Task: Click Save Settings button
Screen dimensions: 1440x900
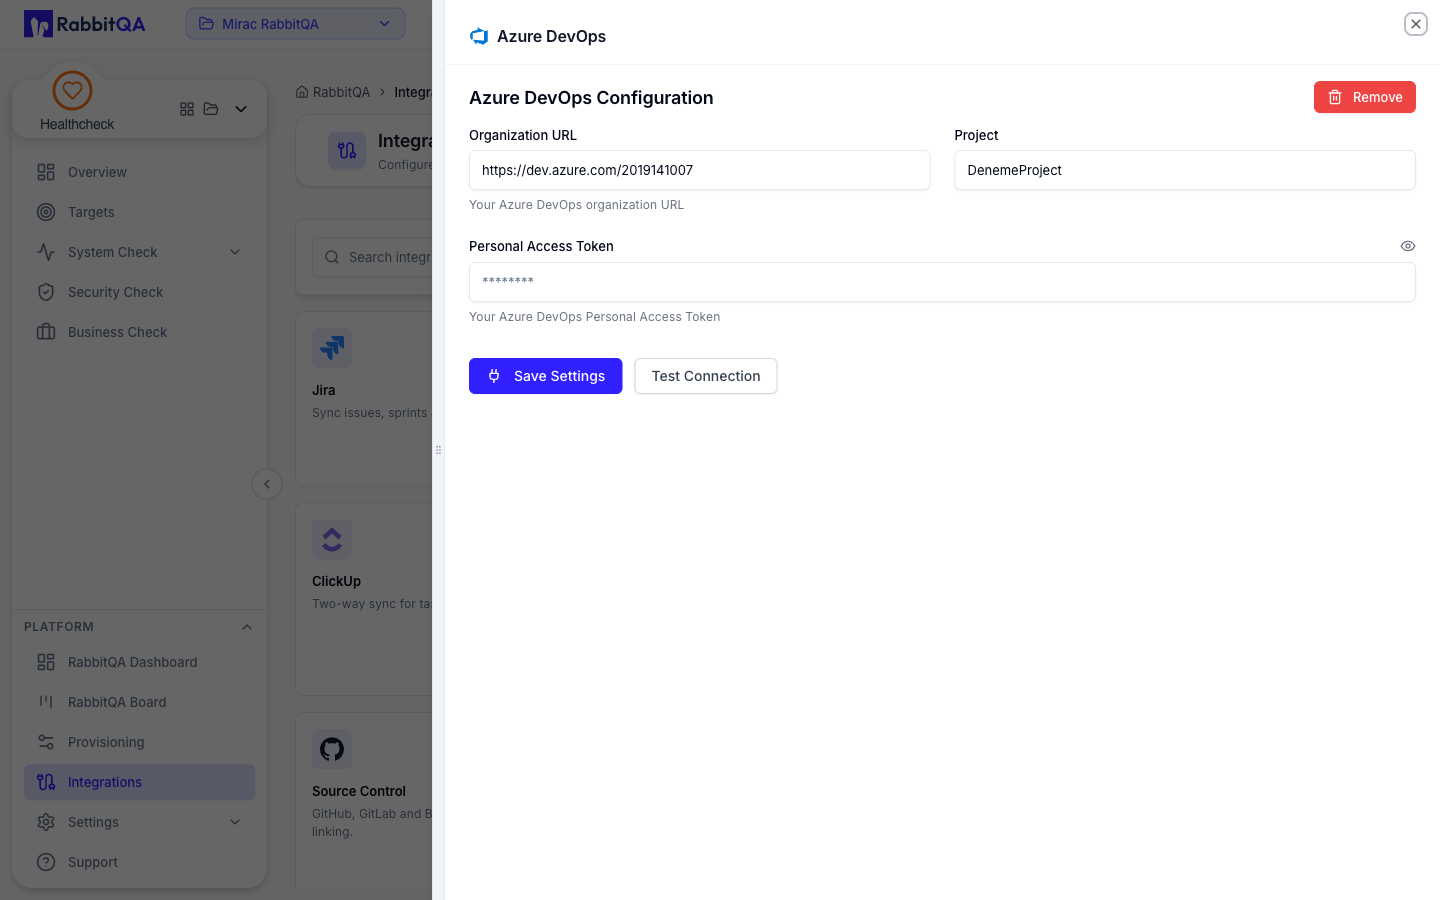Action: click(546, 376)
